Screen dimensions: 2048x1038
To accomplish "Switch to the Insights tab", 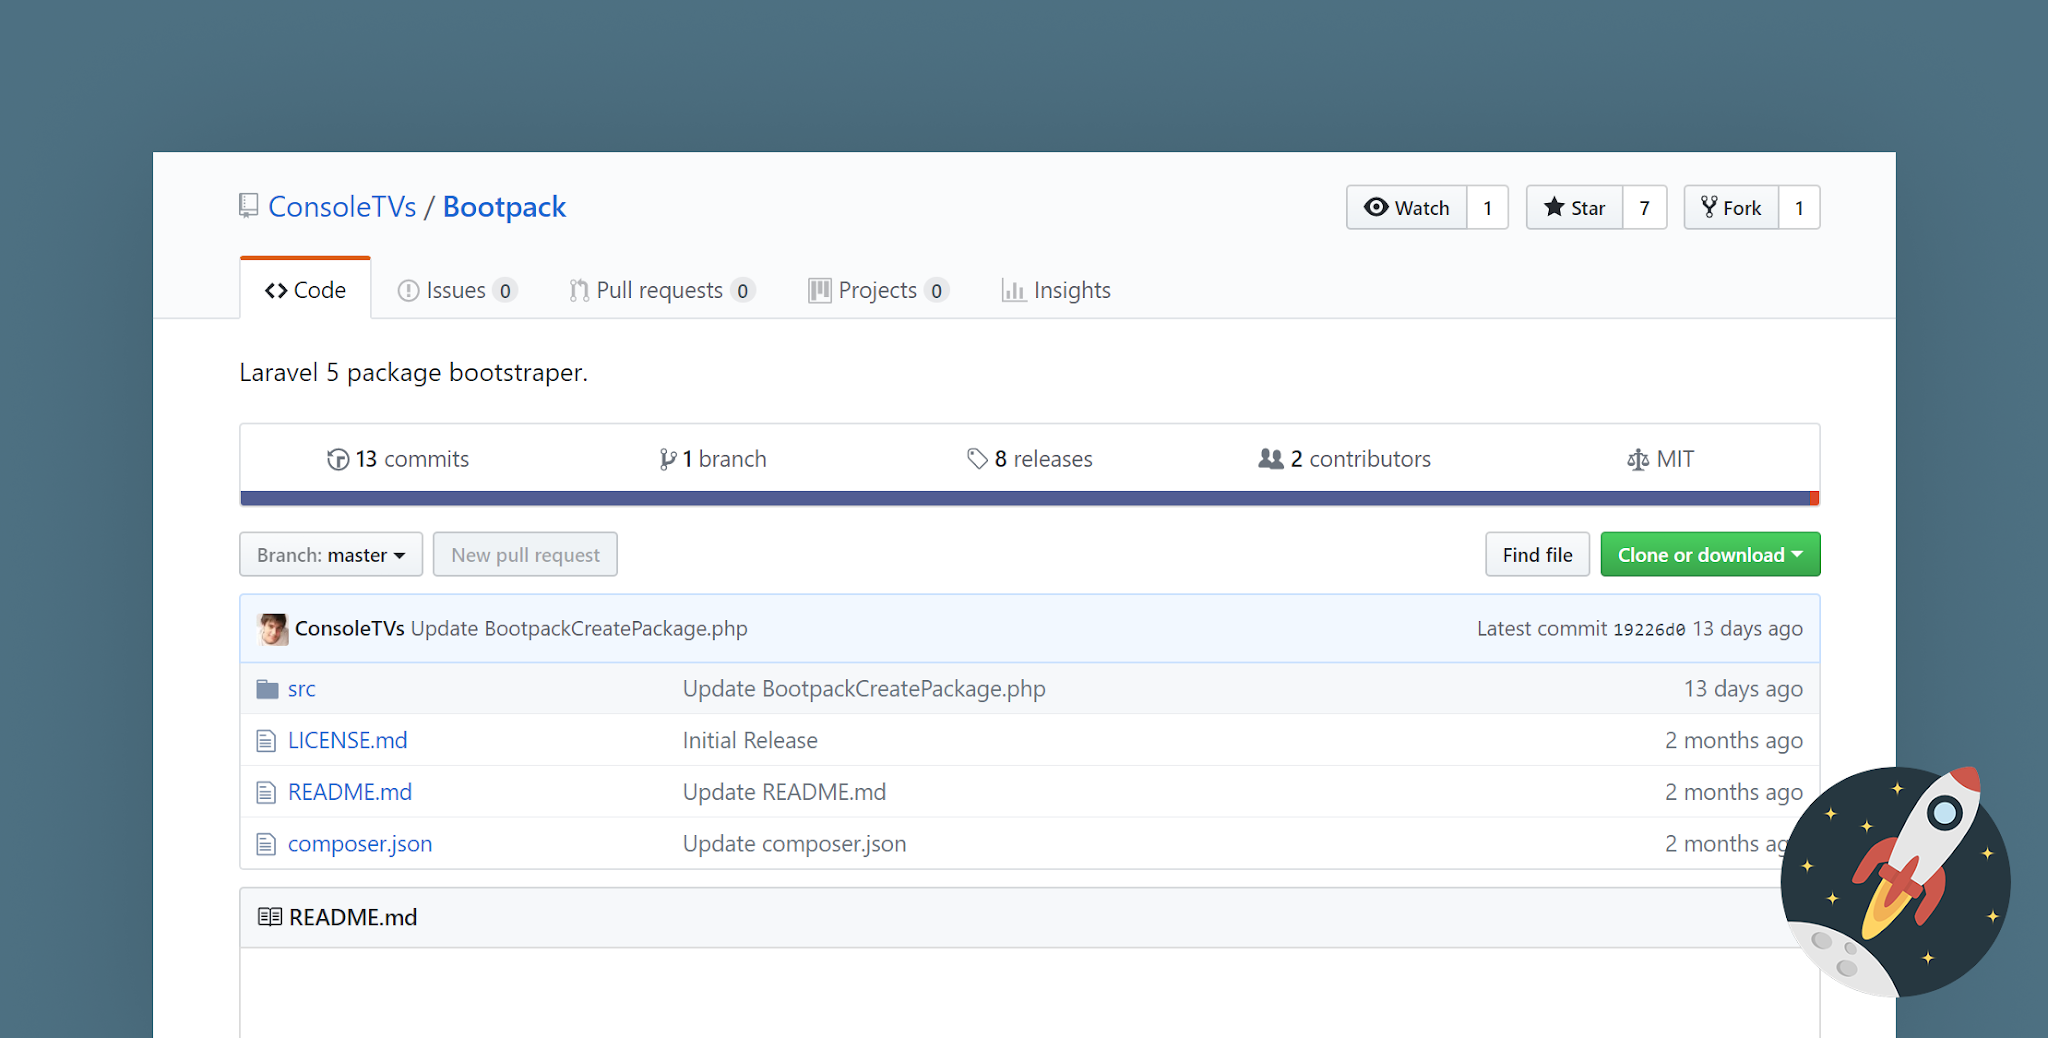I will [1057, 290].
